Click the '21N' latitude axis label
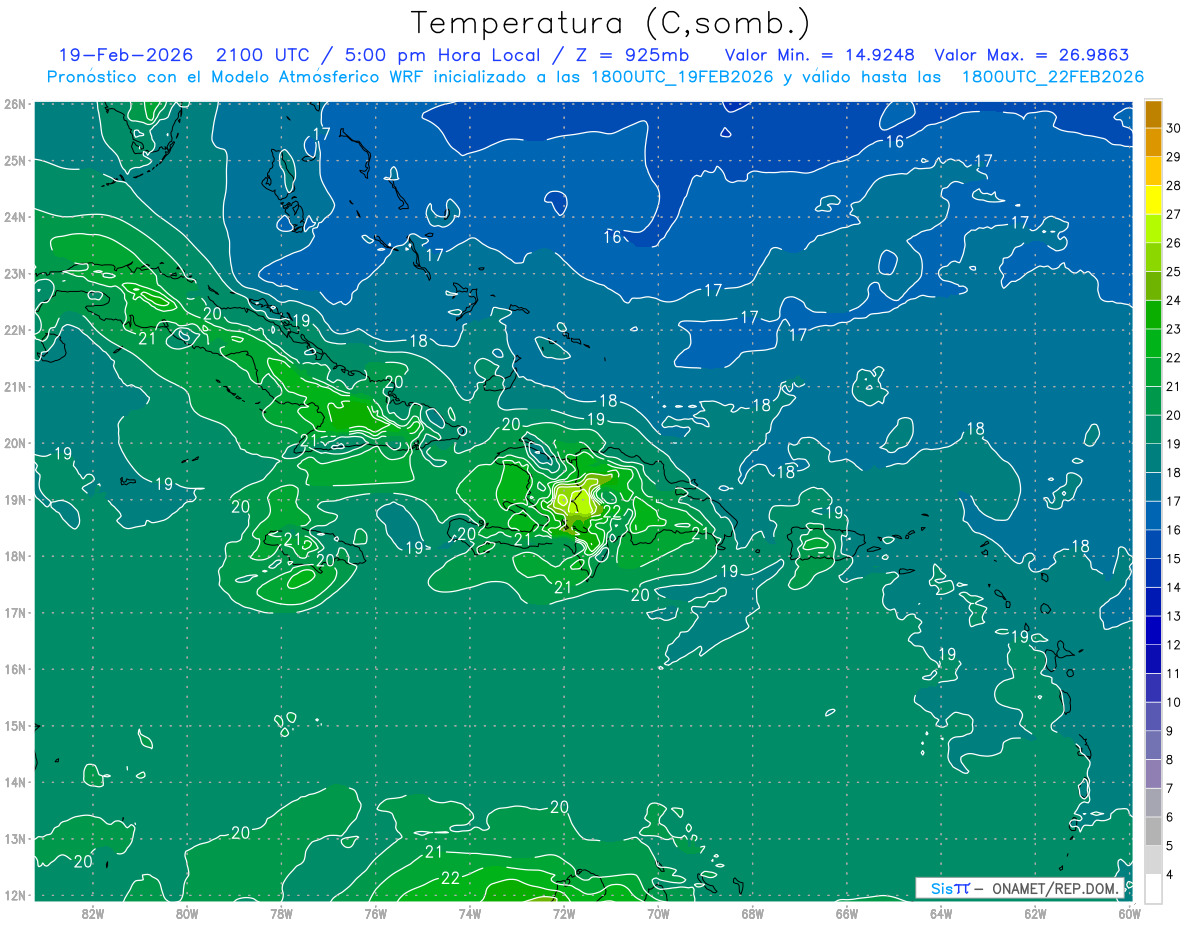 click(x=14, y=386)
